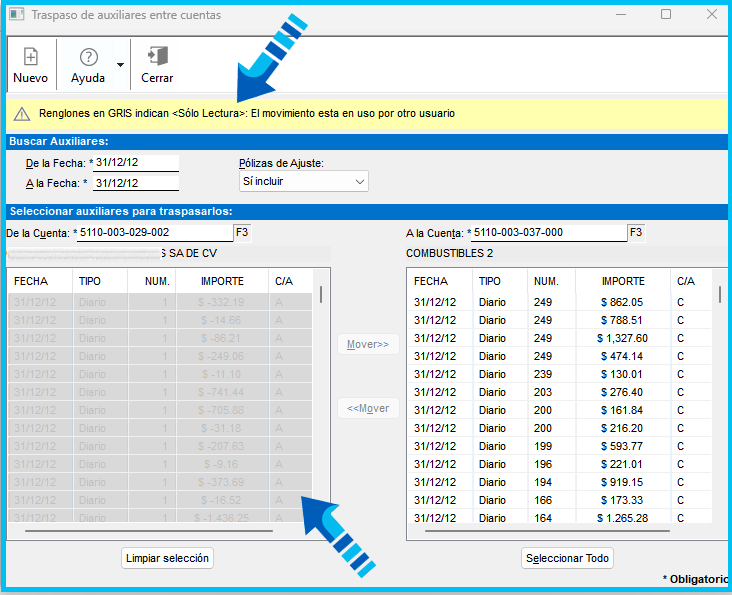The width and height of the screenshot is (732, 595).
Task: Click the Limpiar selección button
Action: (168, 558)
